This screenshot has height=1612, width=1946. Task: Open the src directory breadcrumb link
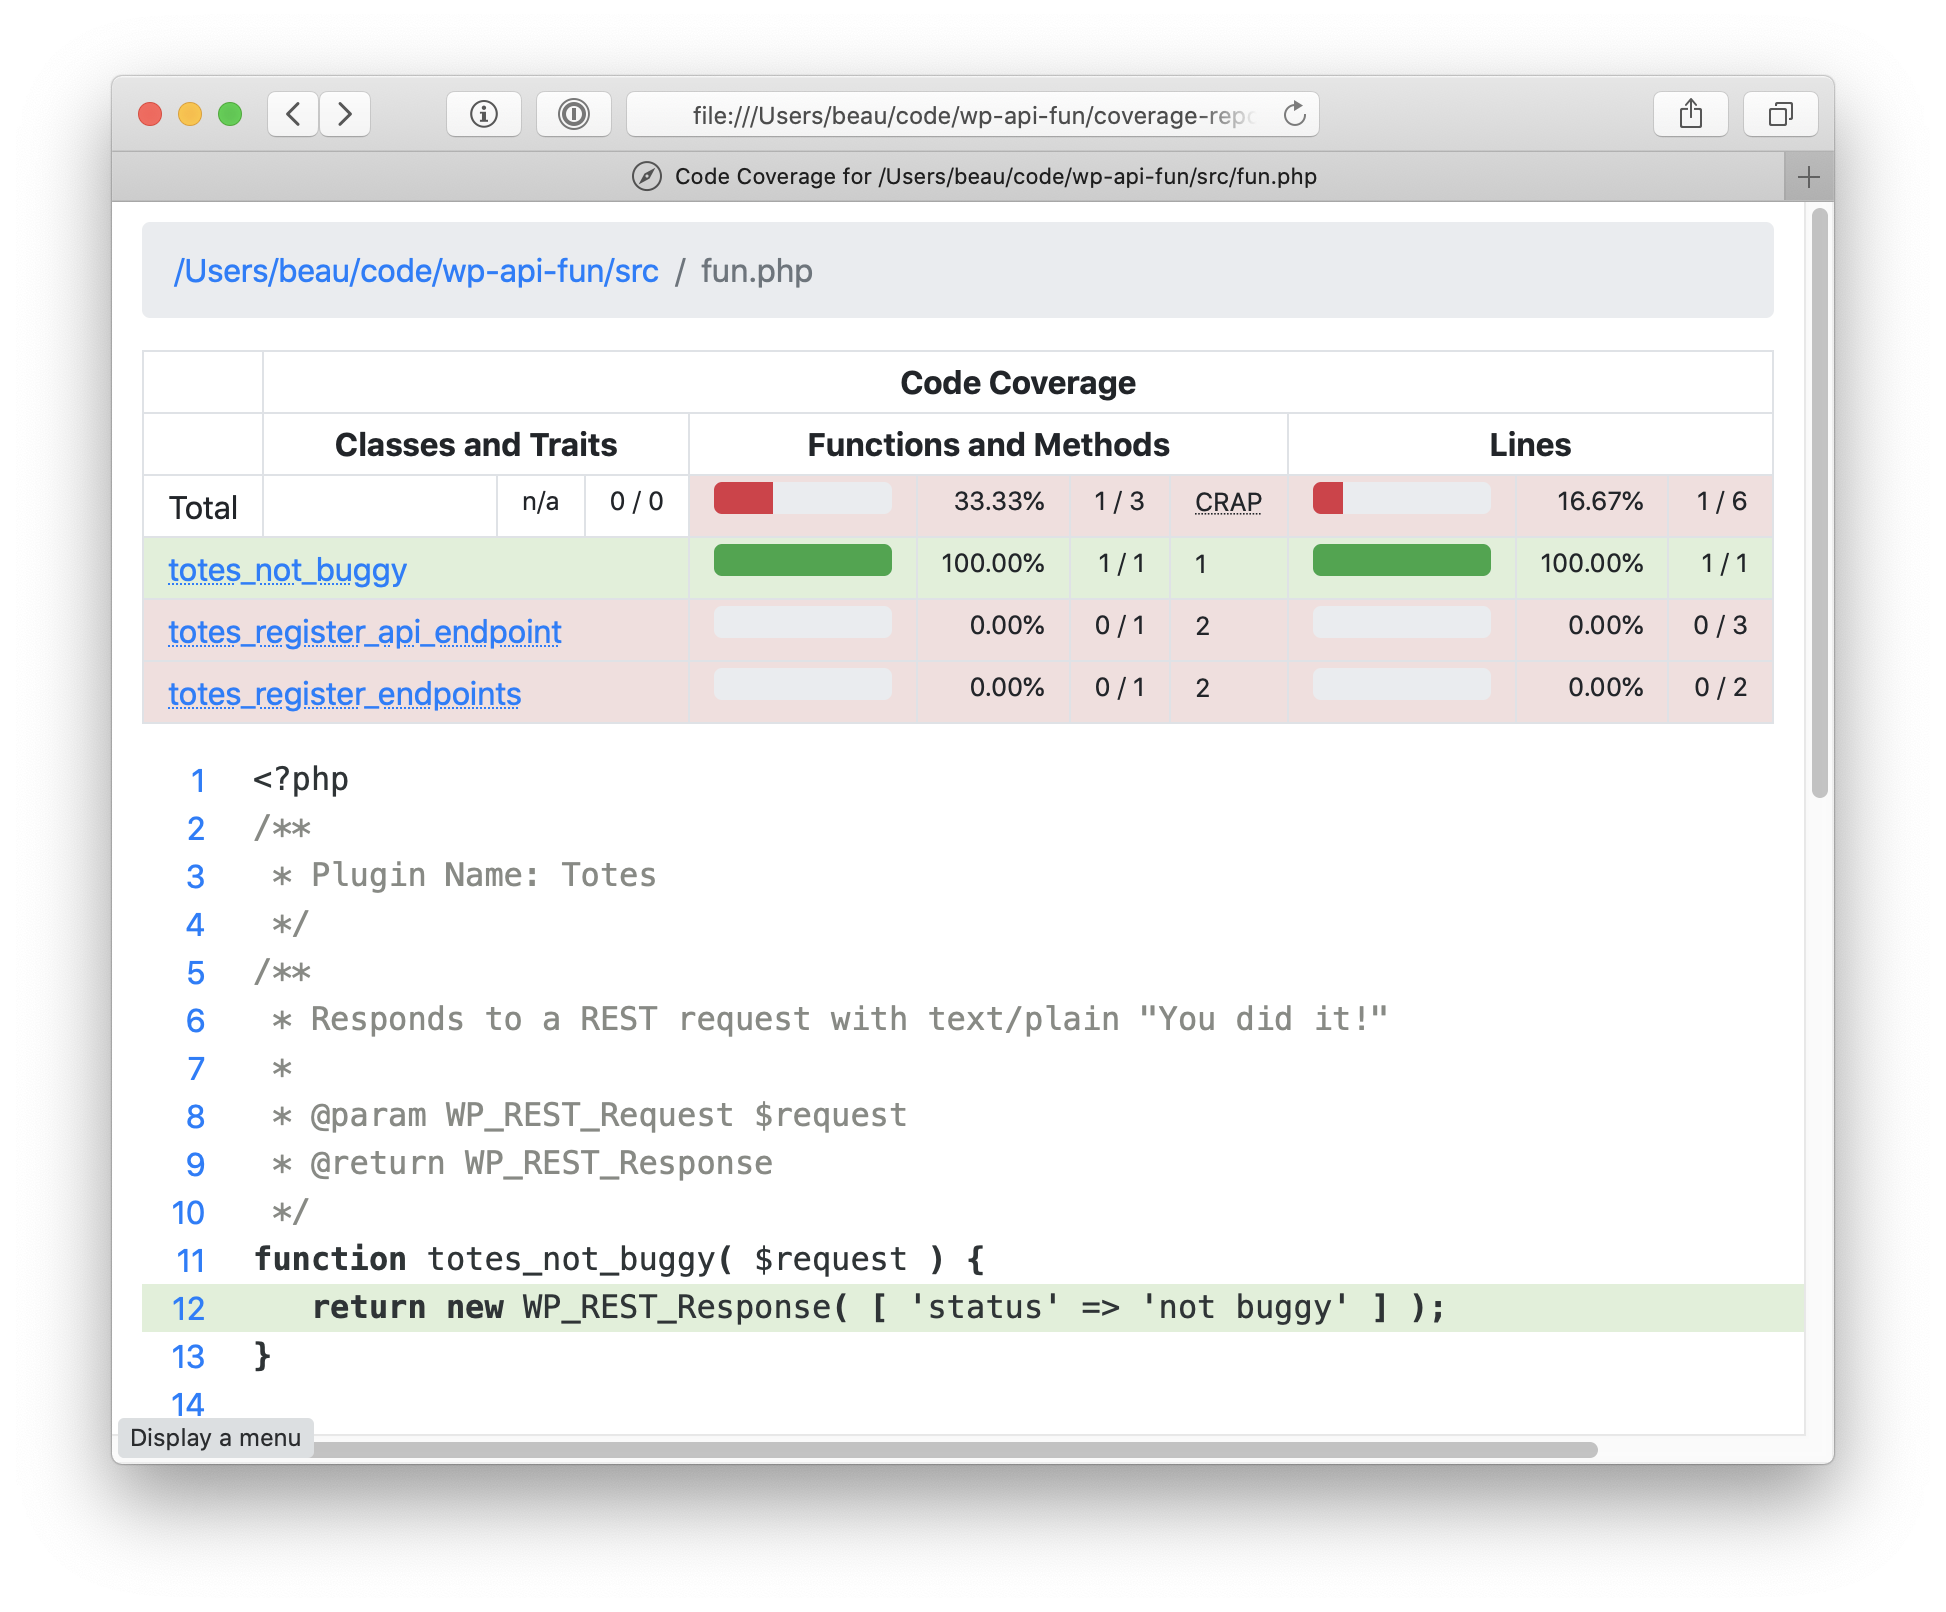(x=417, y=271)
